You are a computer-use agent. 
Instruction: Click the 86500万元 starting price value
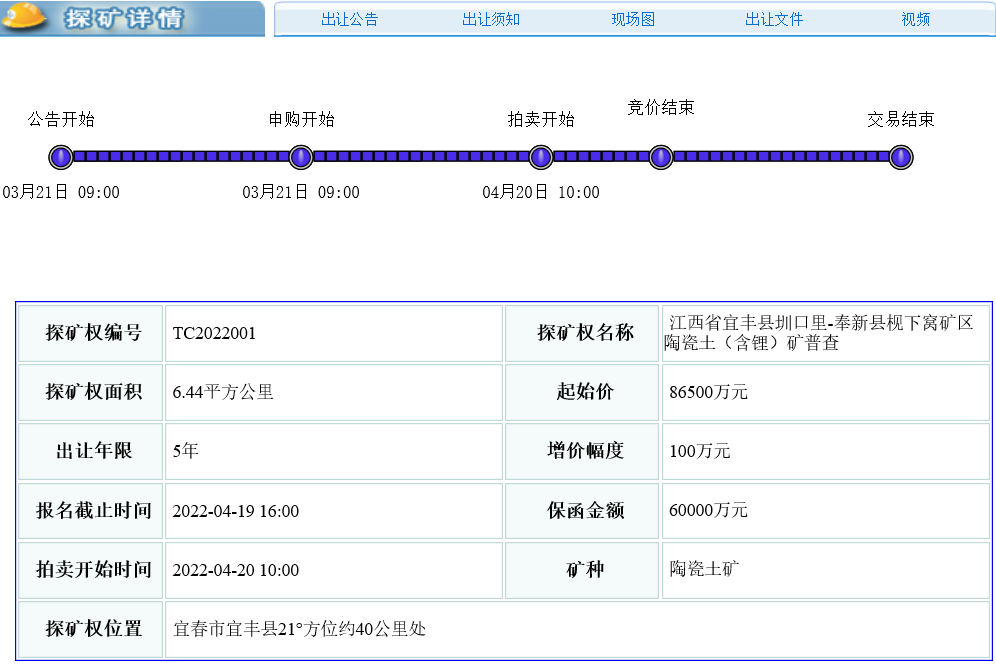(x=708, y=392)
